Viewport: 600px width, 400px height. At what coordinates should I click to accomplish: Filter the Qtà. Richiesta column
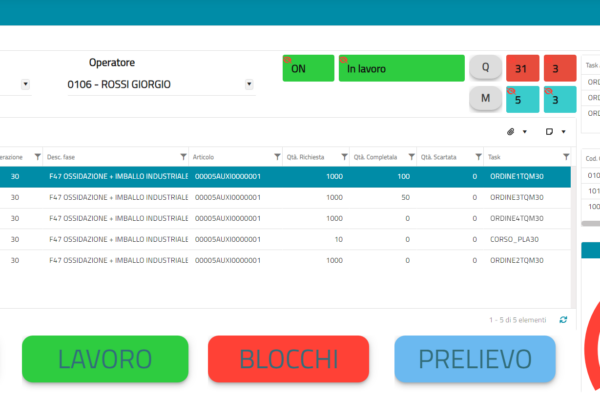click(x=344, y=157)
